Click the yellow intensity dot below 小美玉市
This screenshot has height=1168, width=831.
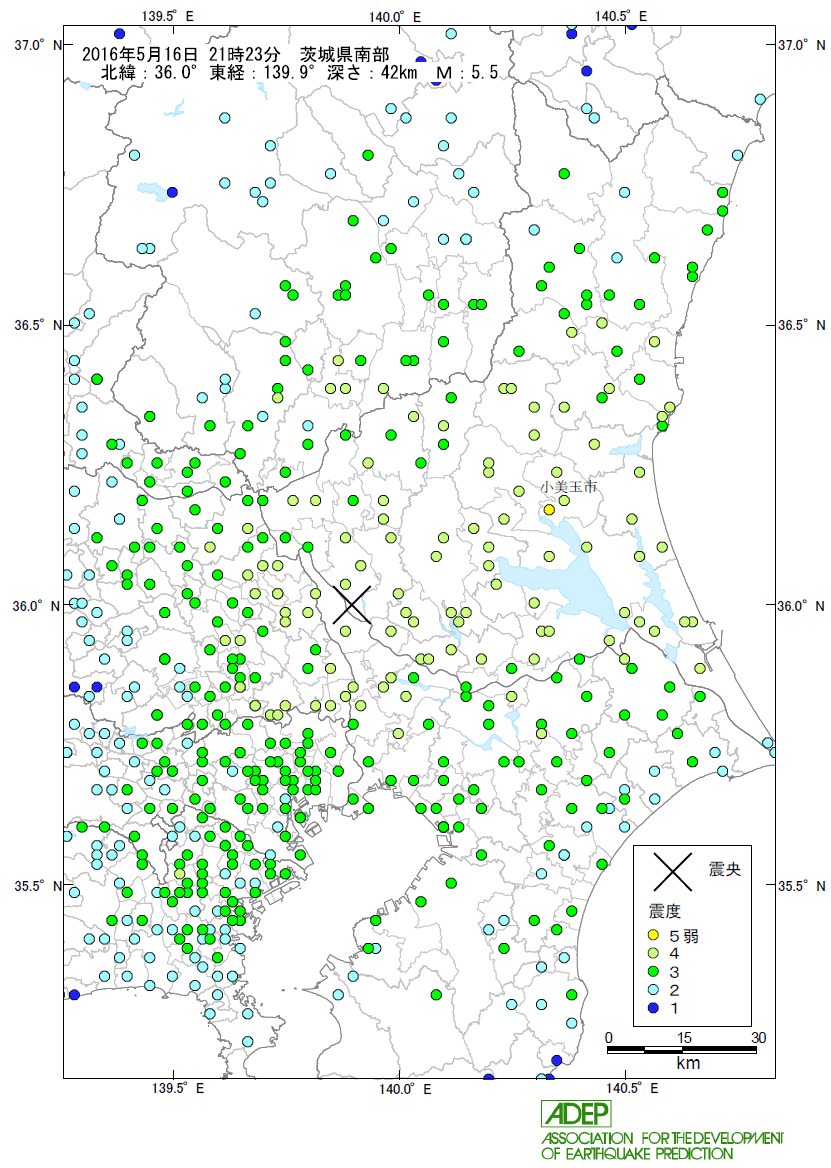coord(549,510)
